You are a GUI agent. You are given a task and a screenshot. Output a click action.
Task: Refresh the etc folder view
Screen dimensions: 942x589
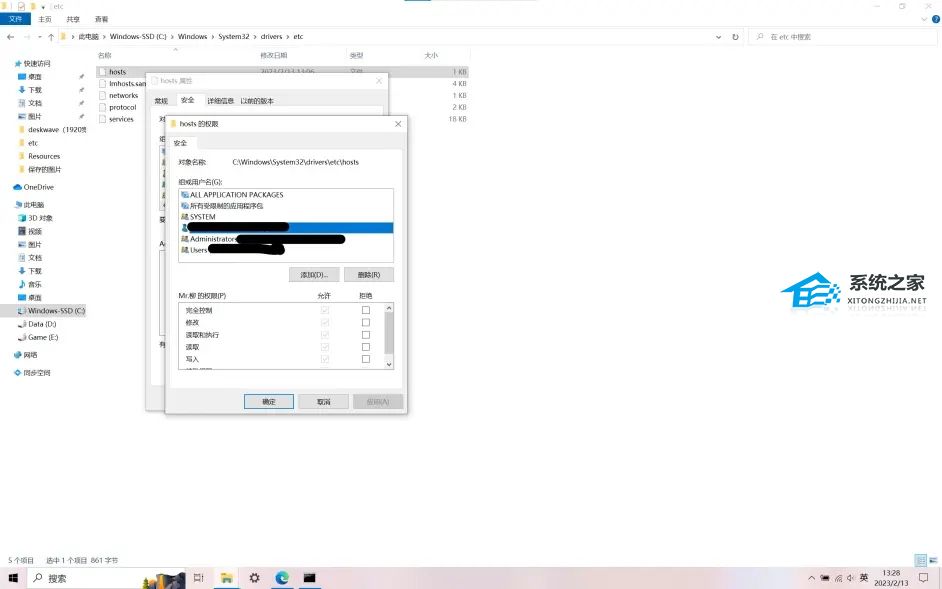pos(735,37)
